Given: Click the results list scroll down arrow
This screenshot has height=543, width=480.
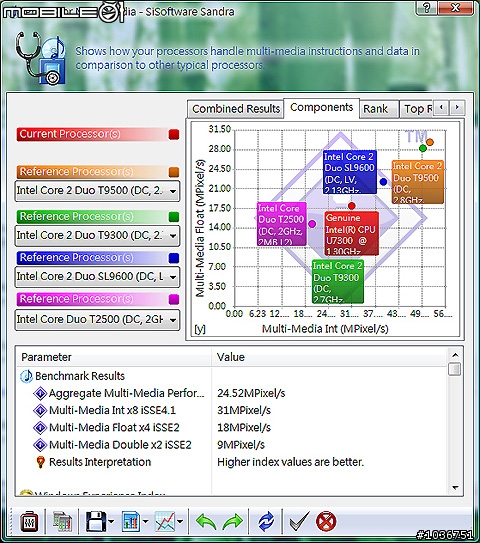Looking at the screenshot, I should (x=455, y=488).
